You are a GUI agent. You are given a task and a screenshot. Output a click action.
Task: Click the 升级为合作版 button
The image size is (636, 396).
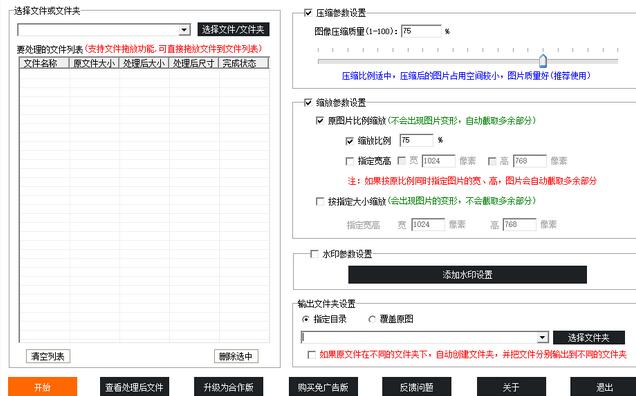[x=228, y=387]
